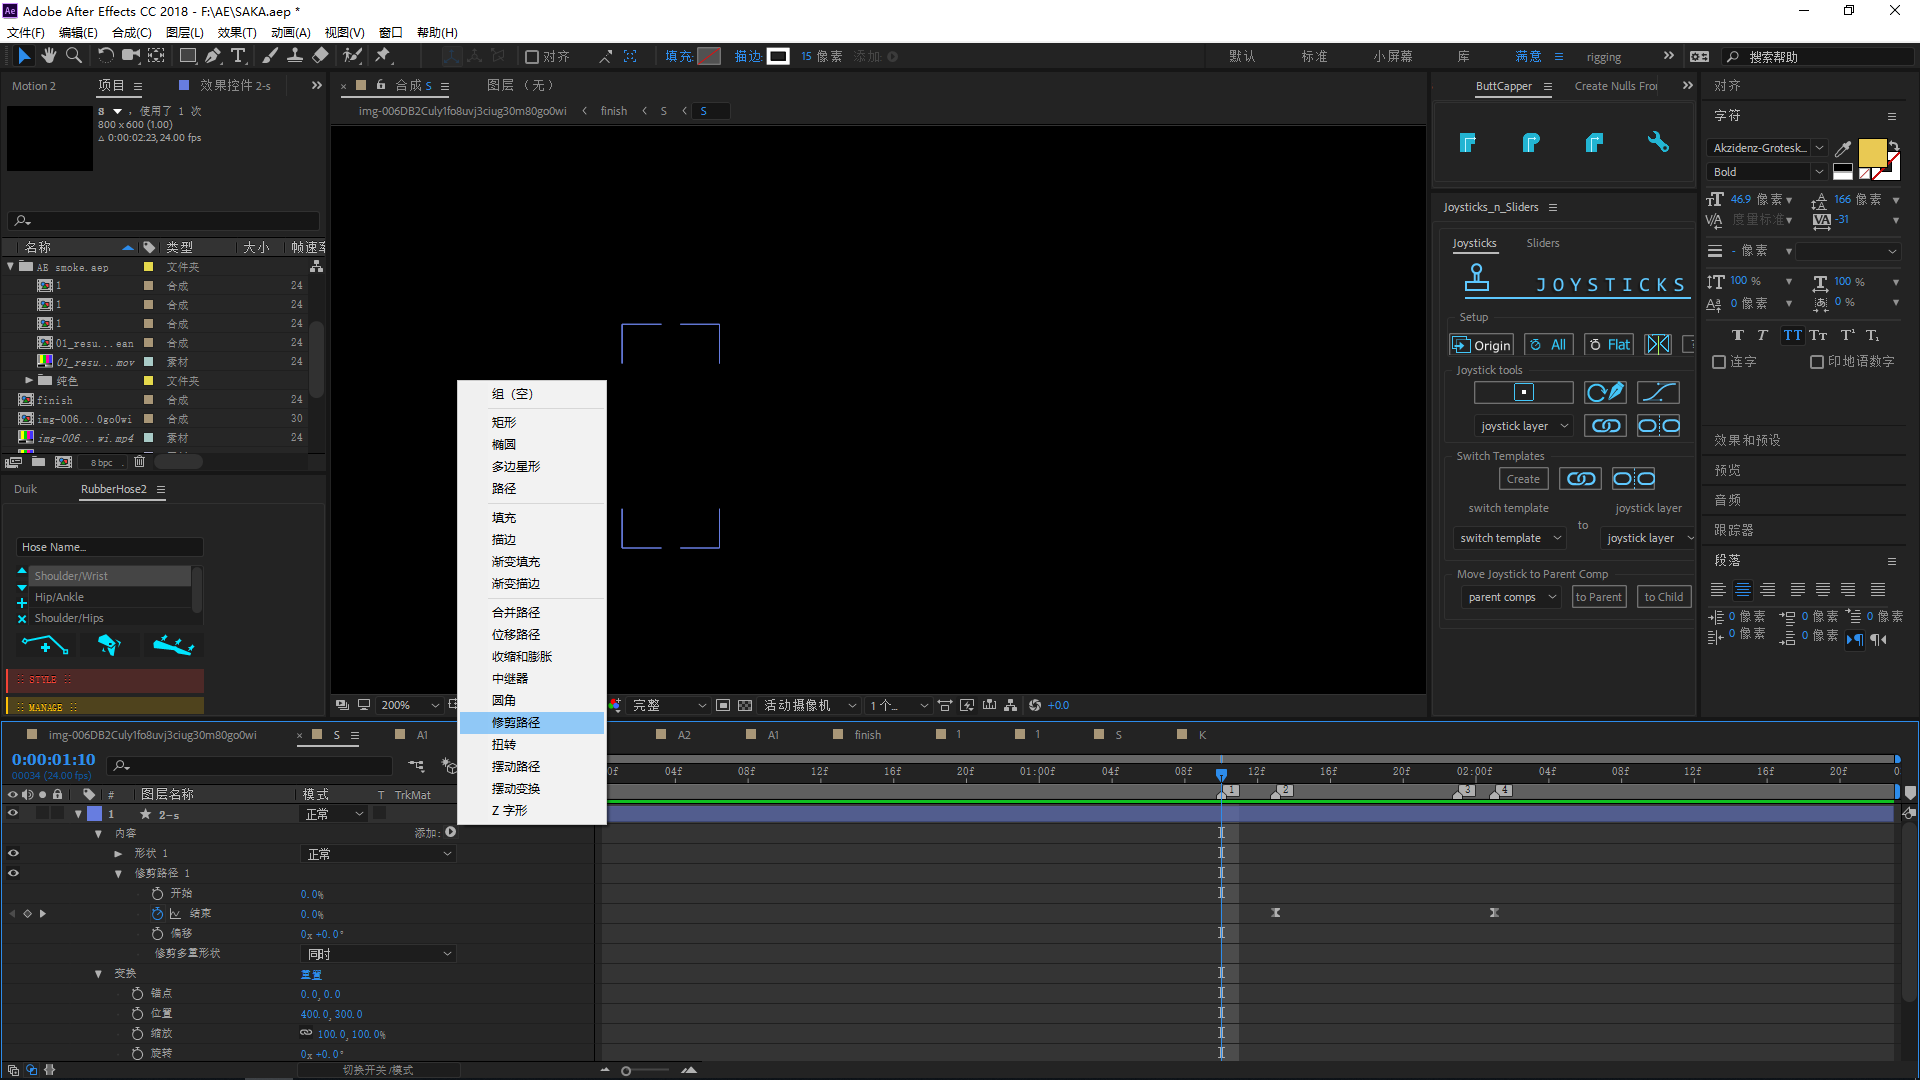Expand the 纯色 folder in project

[29, 380]
